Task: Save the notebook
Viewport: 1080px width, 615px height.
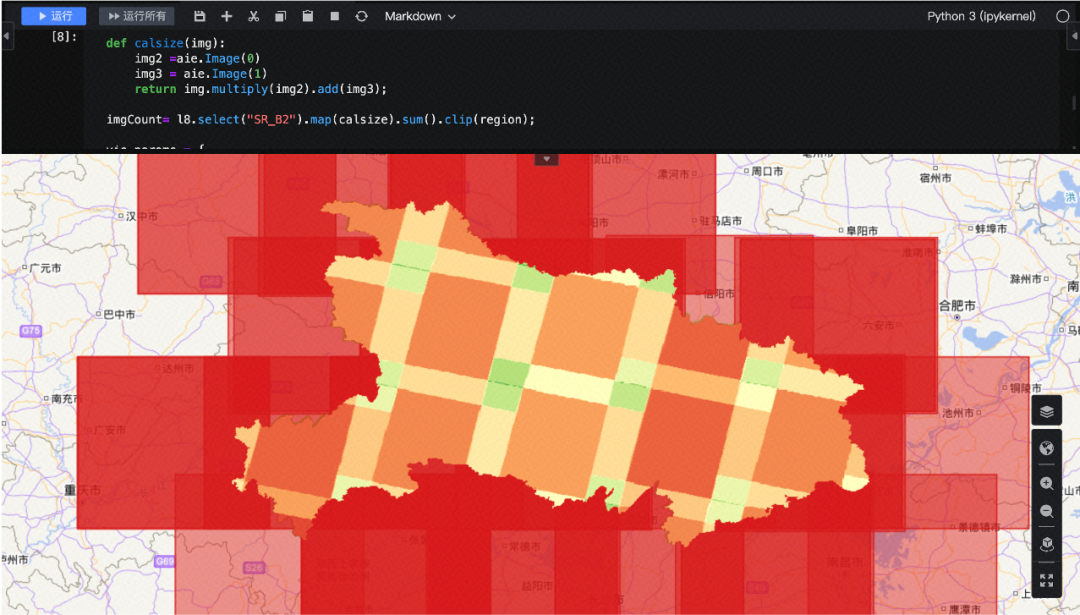Action: pos(200,16)
